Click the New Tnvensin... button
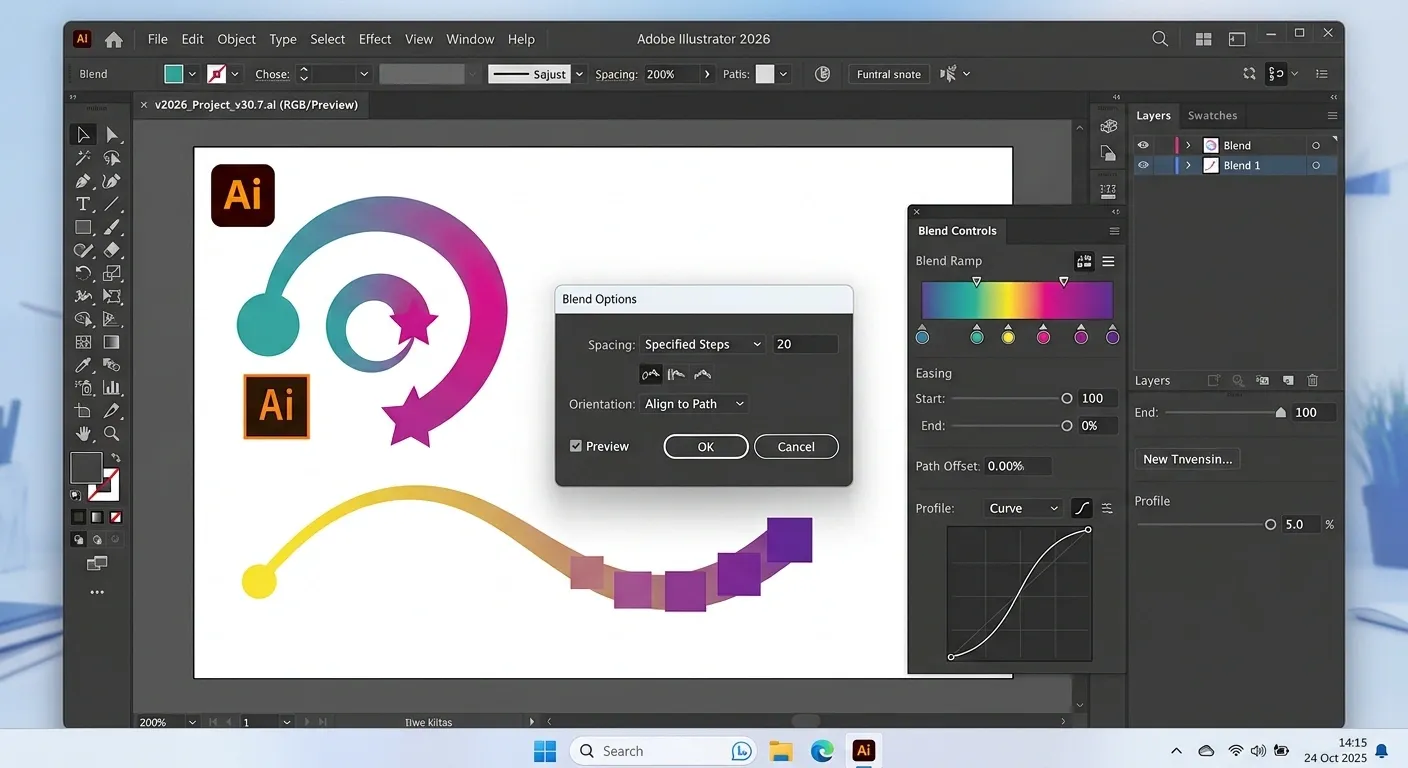This screenshot has height=768, width=1408. point(1188,459)
